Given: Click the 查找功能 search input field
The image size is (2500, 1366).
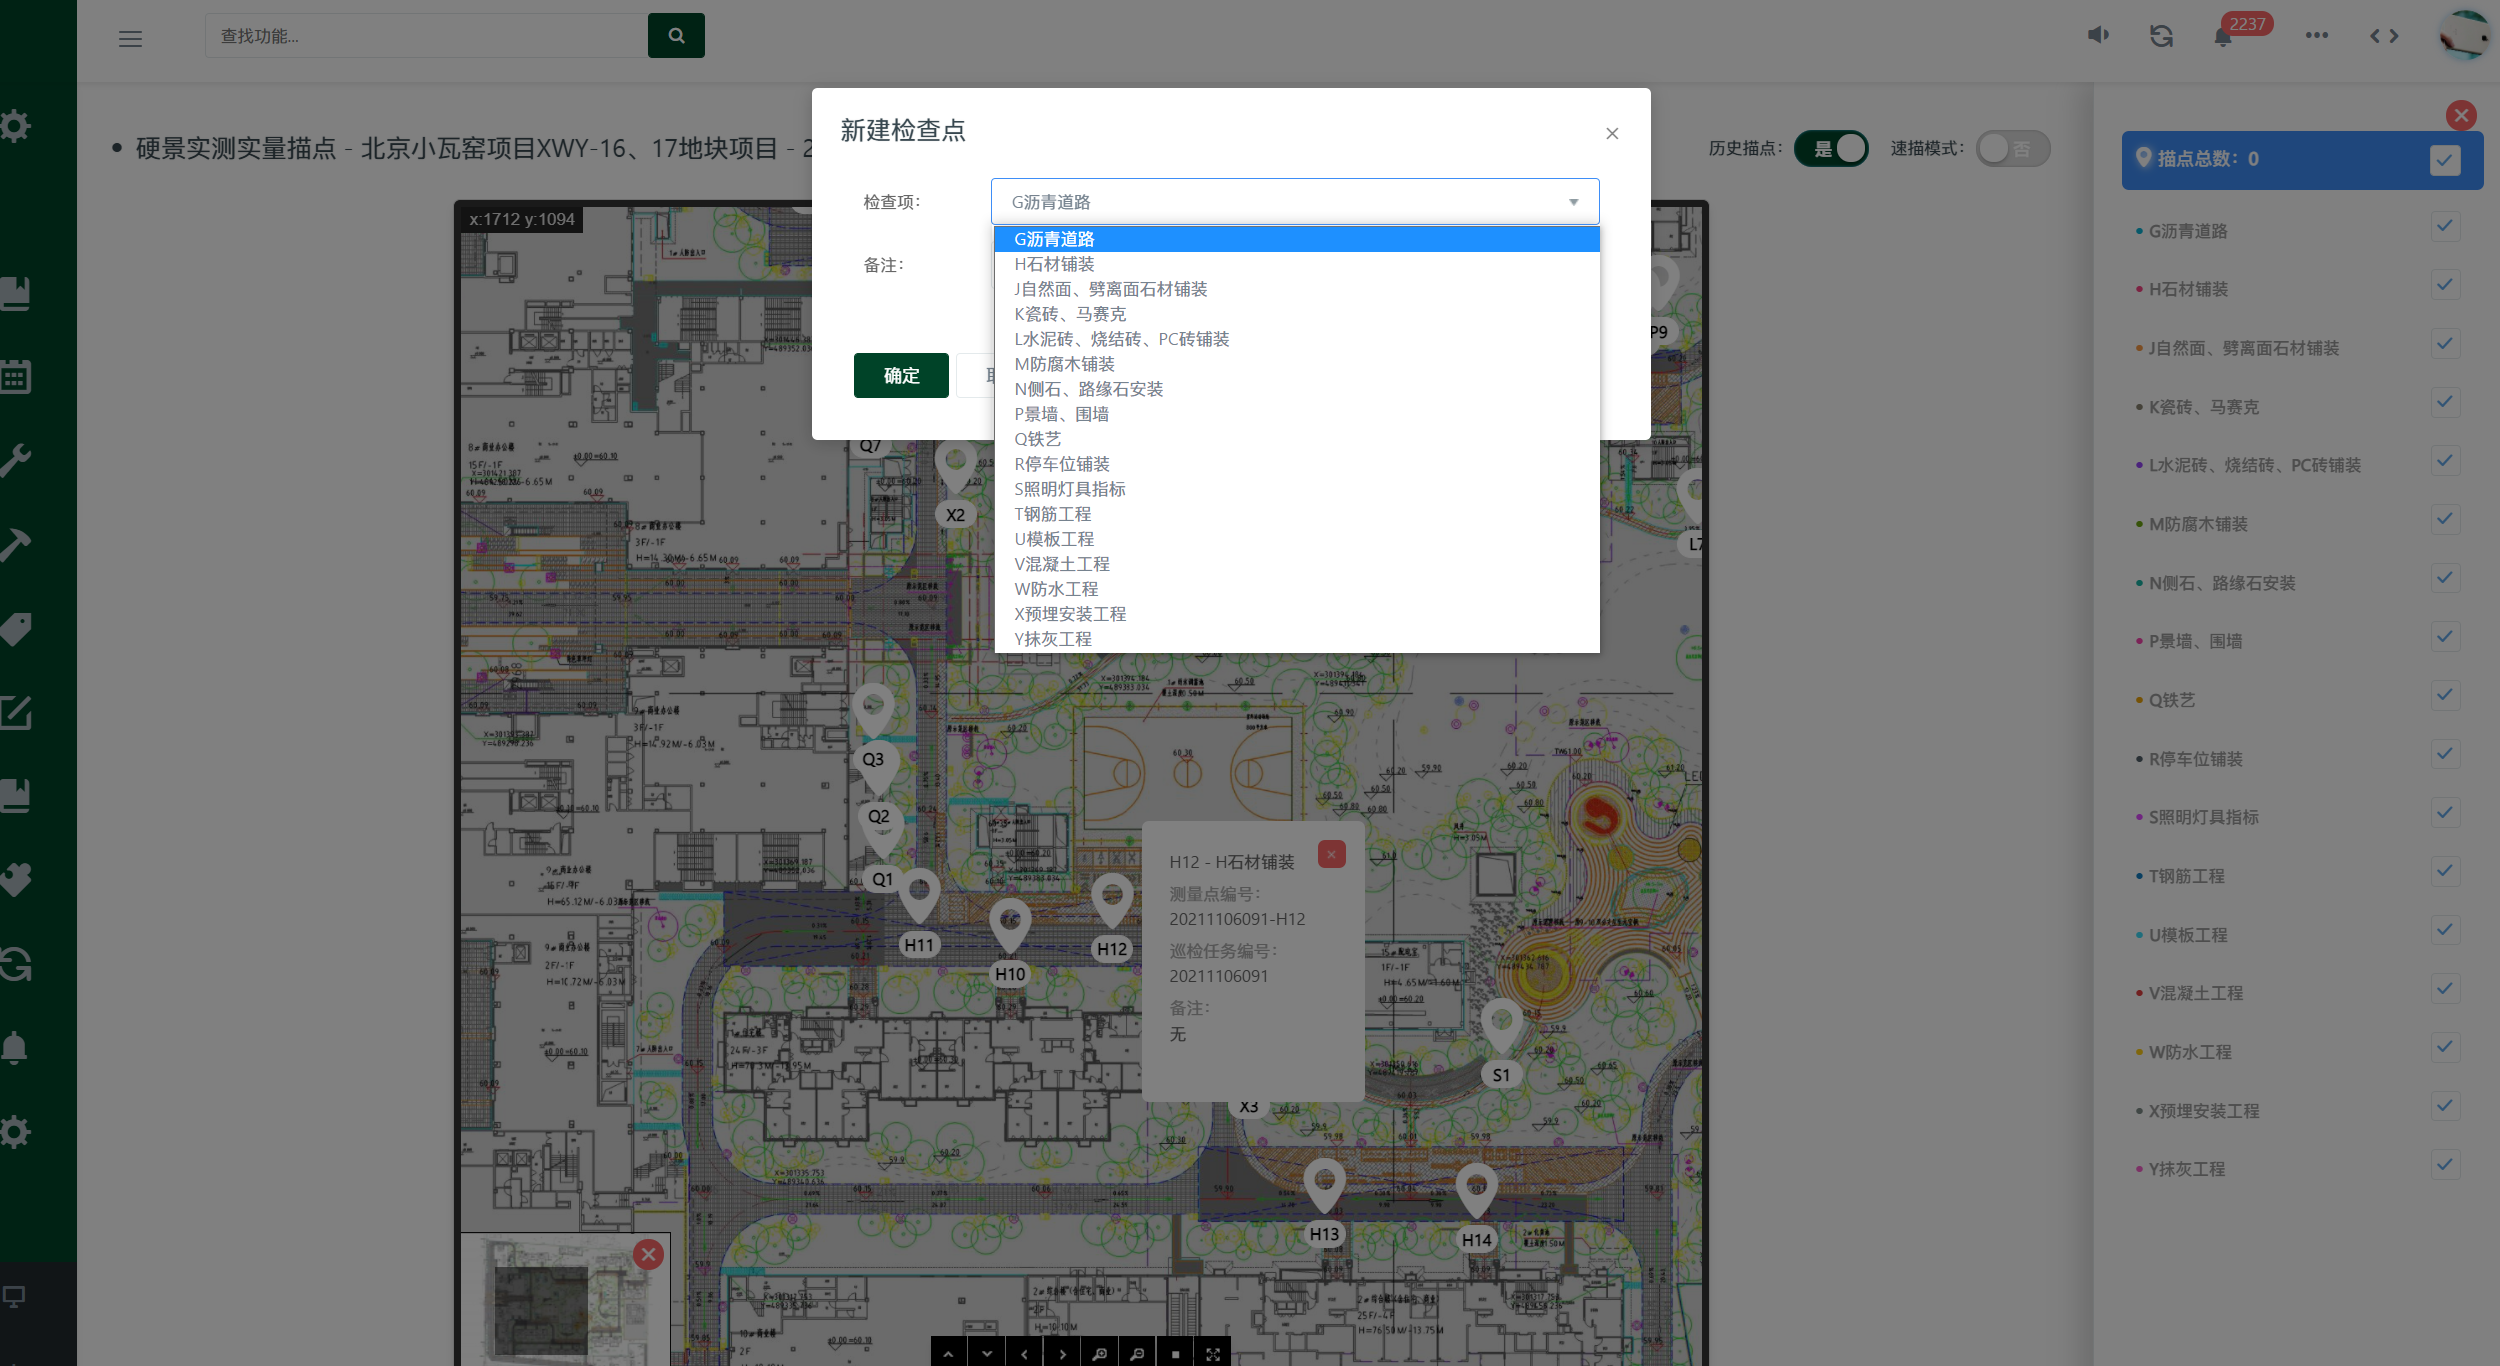Looking at the screenshot, I should 426,36.
